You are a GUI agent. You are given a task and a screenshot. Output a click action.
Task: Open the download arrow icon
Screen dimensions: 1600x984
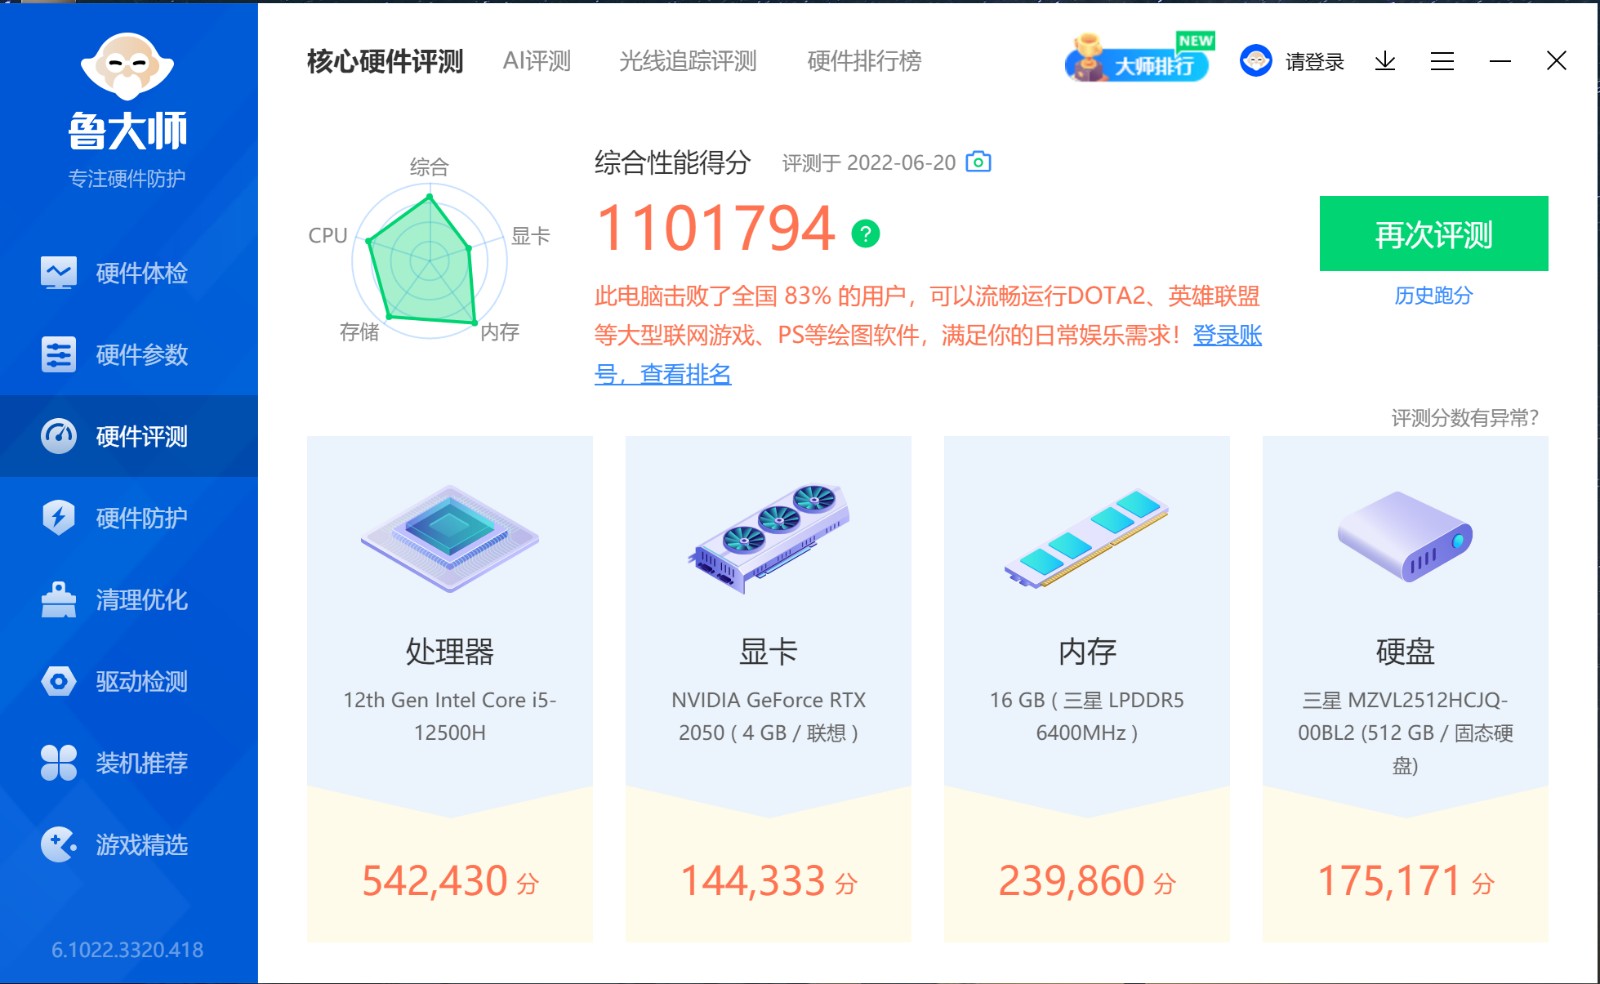click(1385, 61)
